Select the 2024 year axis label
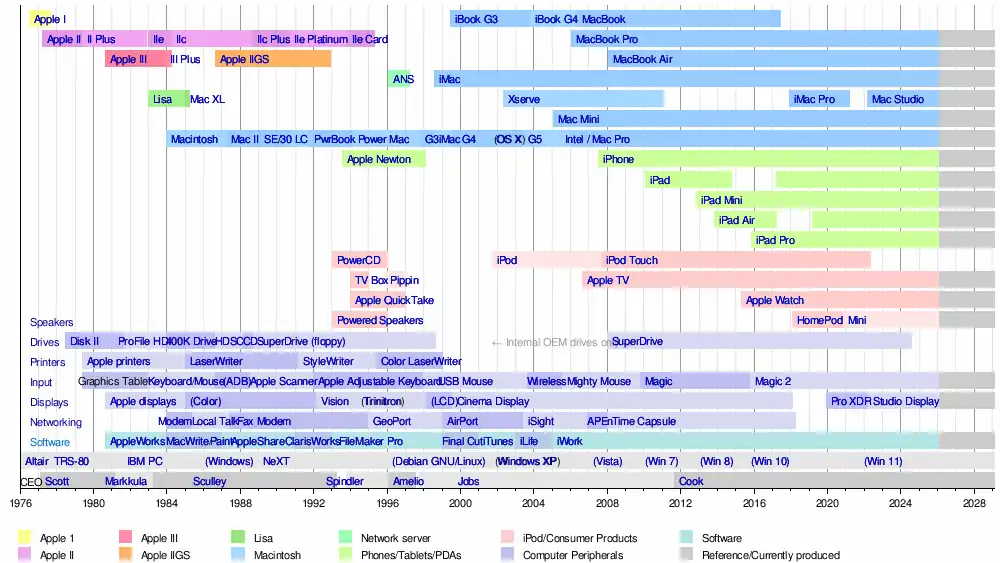 click(x=901, y=503)
